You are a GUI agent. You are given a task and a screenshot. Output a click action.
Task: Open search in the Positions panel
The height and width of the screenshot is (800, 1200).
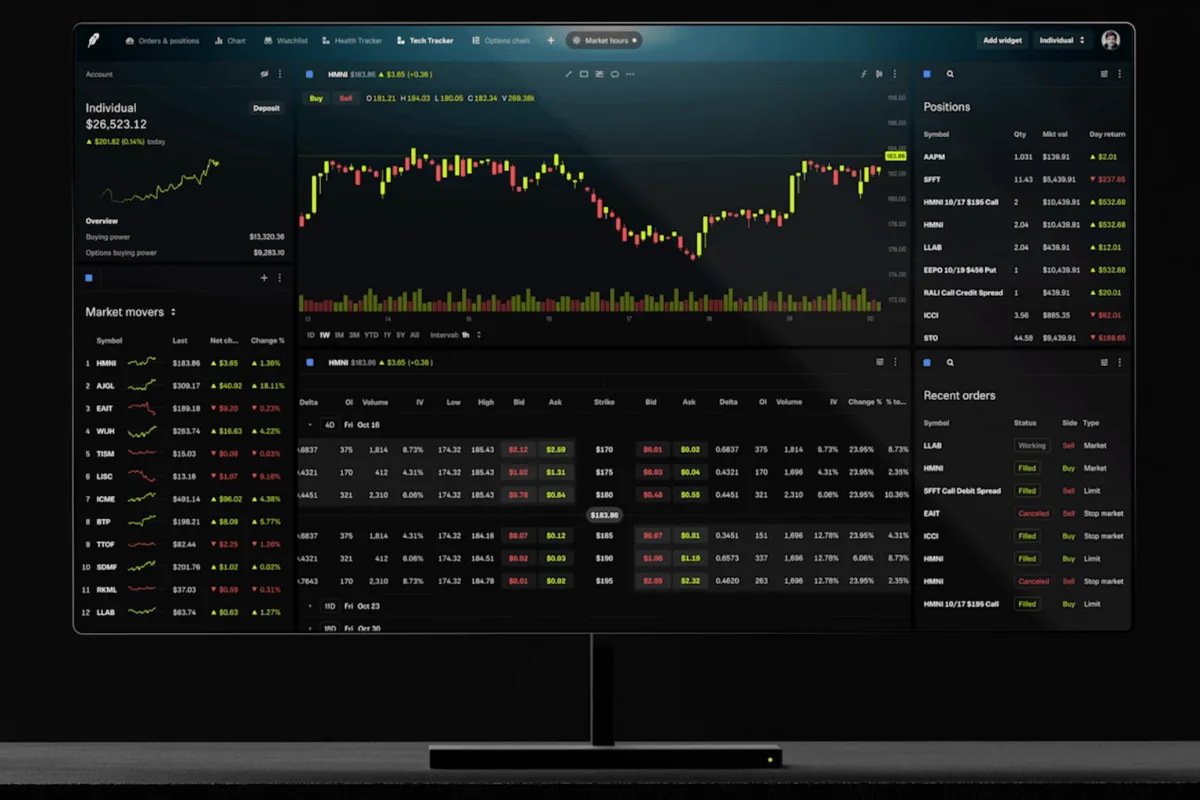point(950,74)
